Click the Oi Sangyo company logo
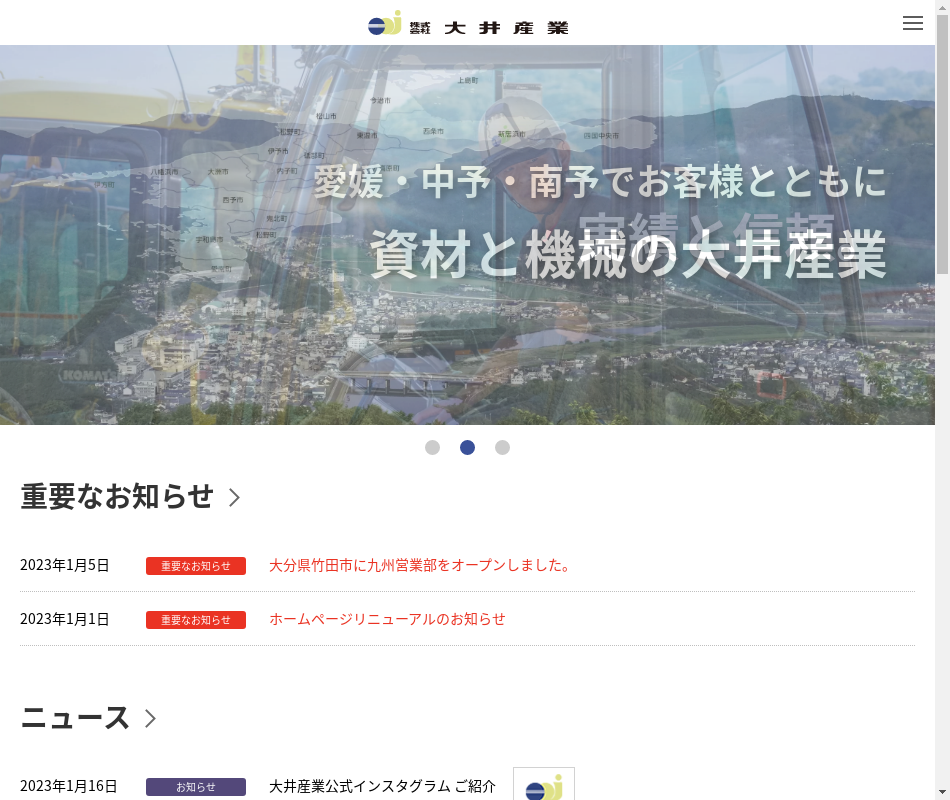Screen dimensions: 950x800 coord(467,24)
